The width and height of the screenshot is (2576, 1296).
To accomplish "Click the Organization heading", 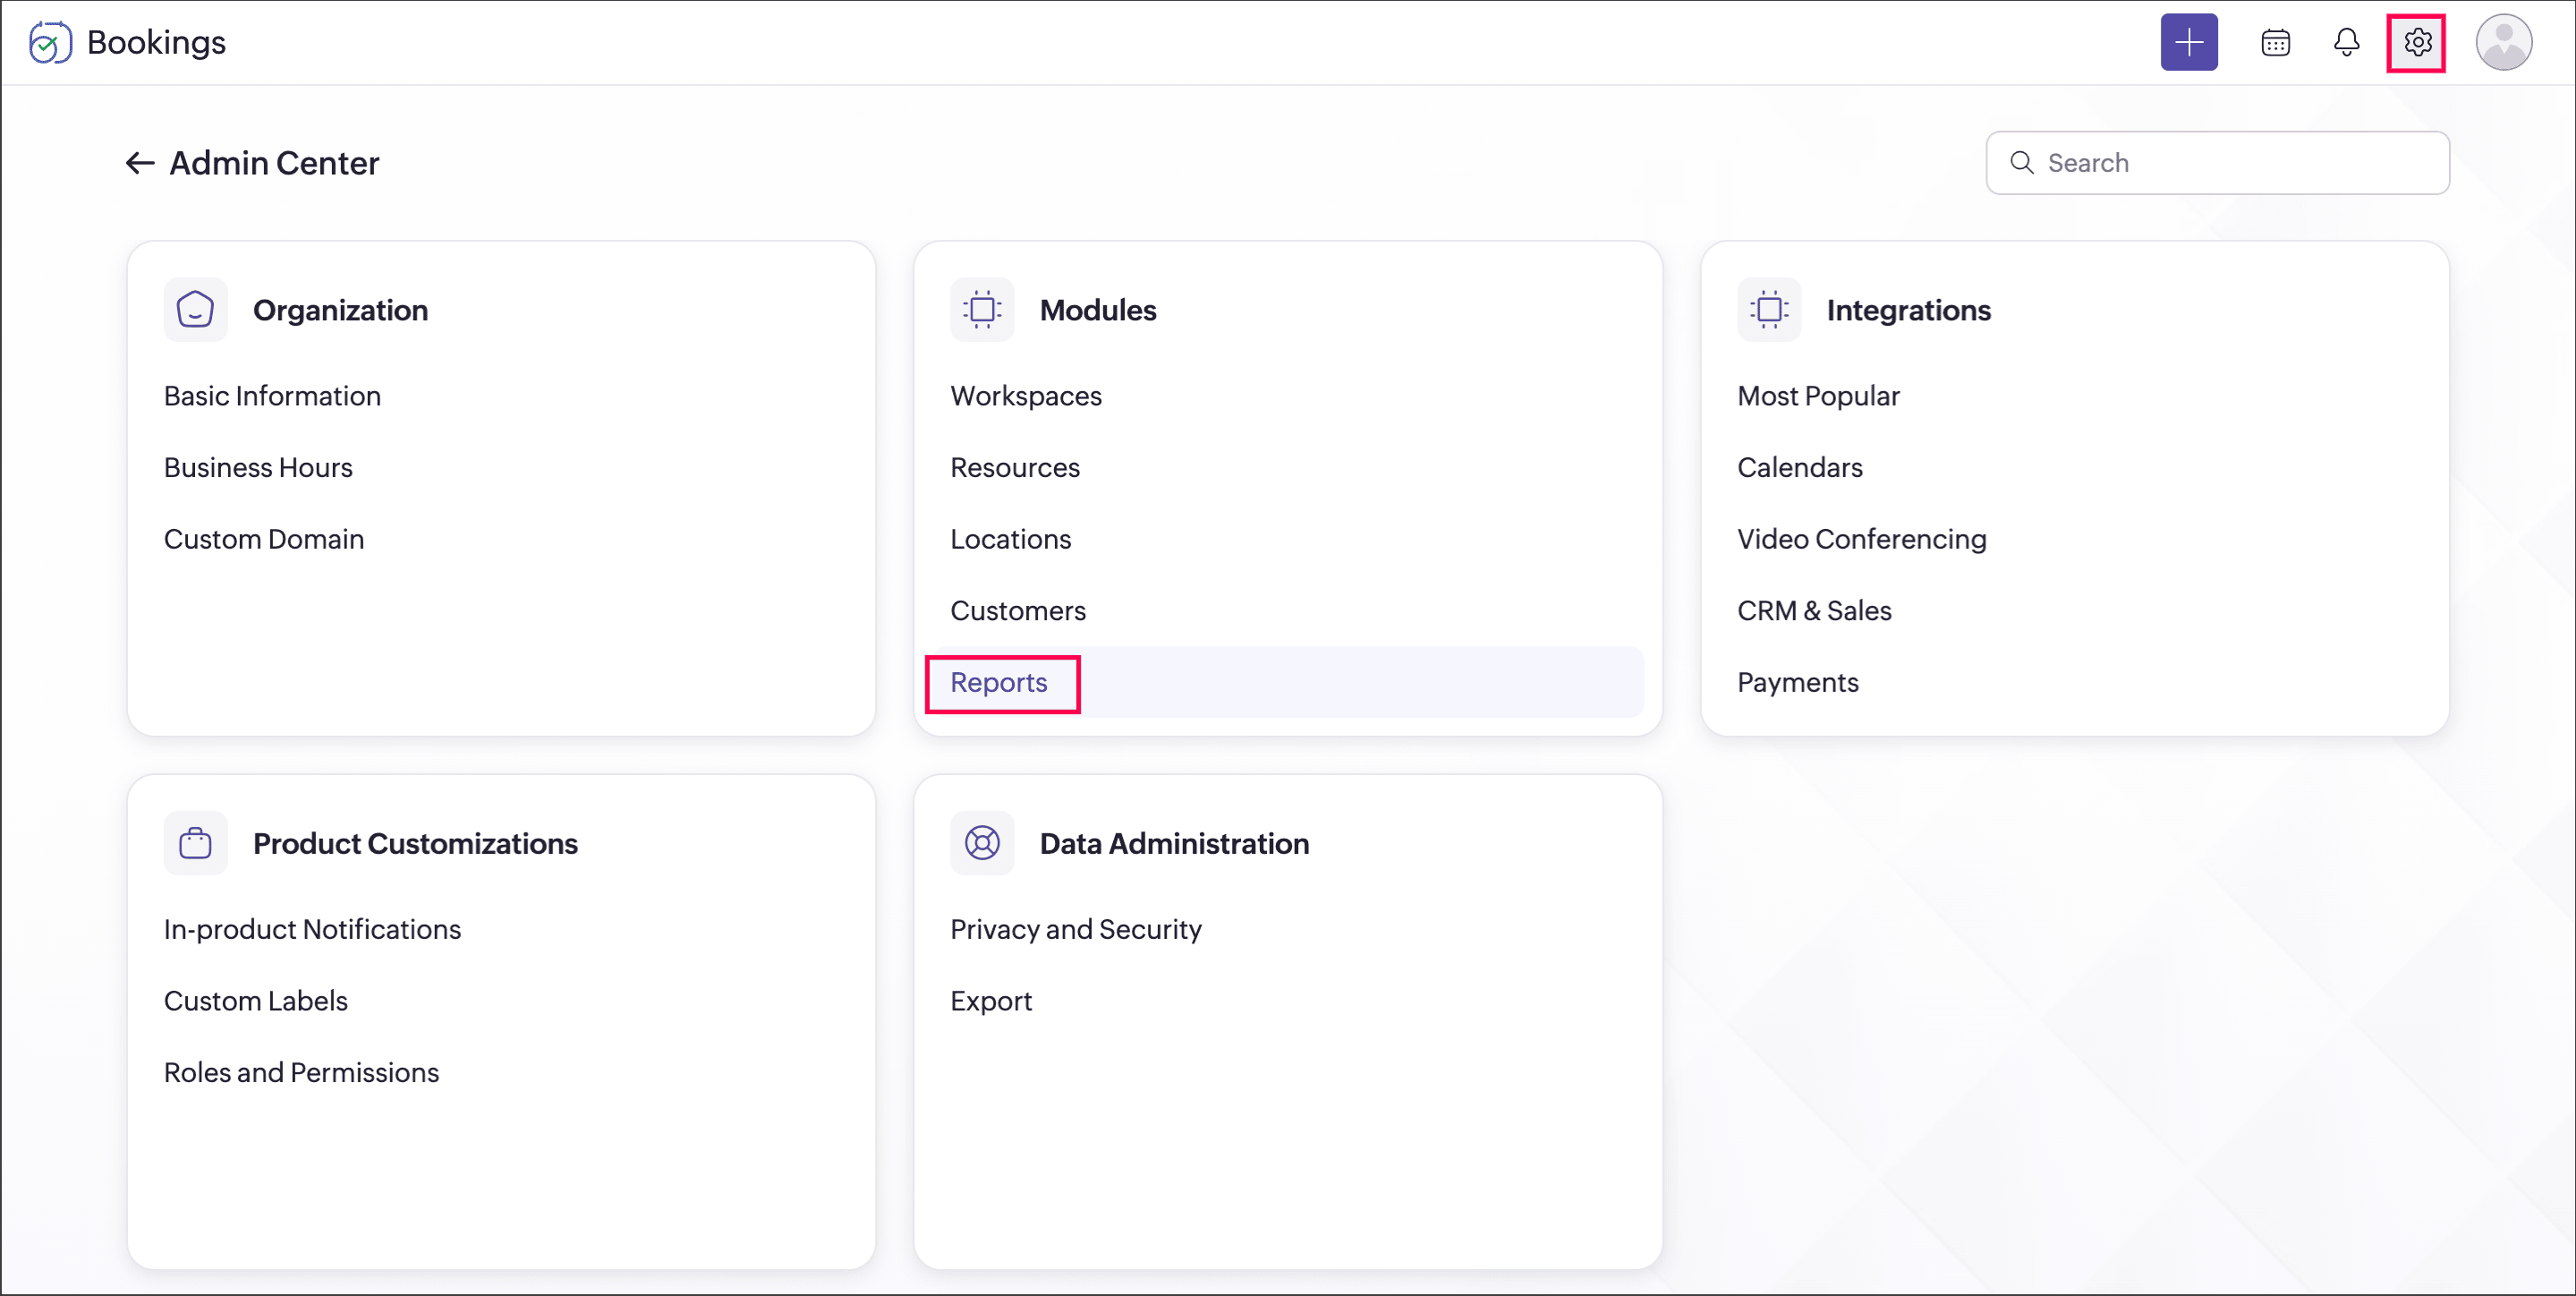I will [x=340, y=310].
